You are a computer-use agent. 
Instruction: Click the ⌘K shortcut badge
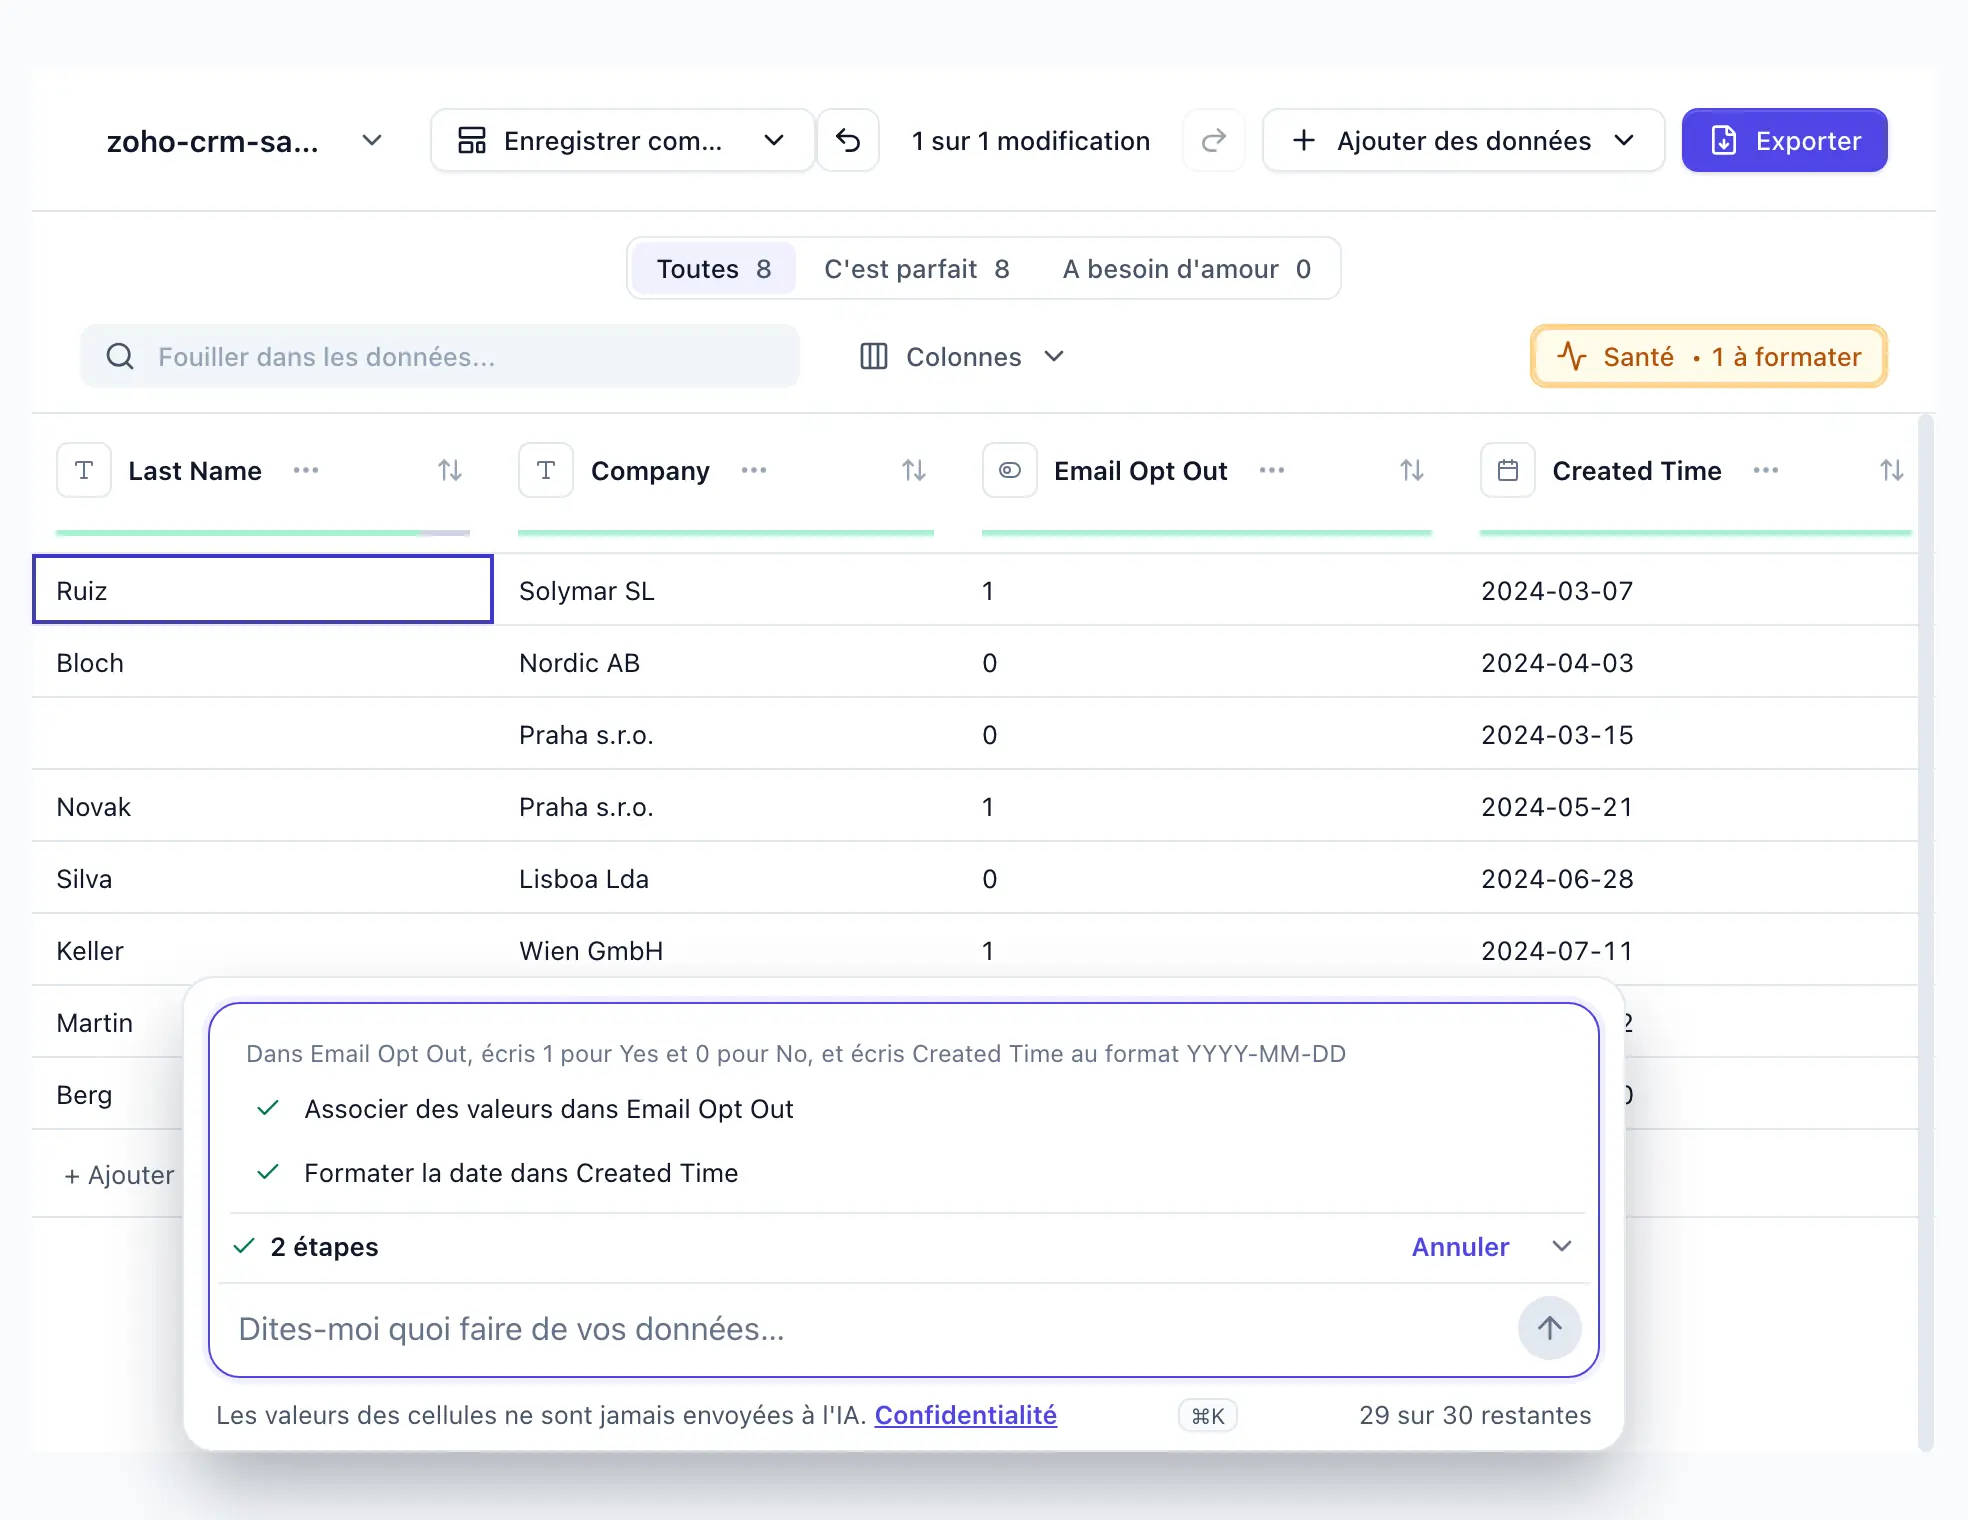[x=1208, y=1415]
